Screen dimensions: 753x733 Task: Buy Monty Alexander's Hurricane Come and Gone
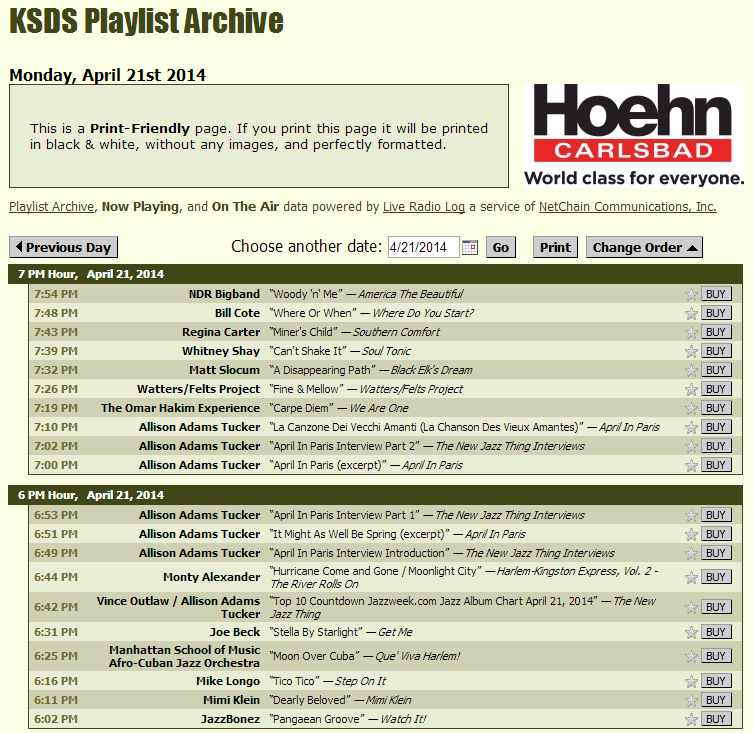pyautogui.click(x=716, y=577)
